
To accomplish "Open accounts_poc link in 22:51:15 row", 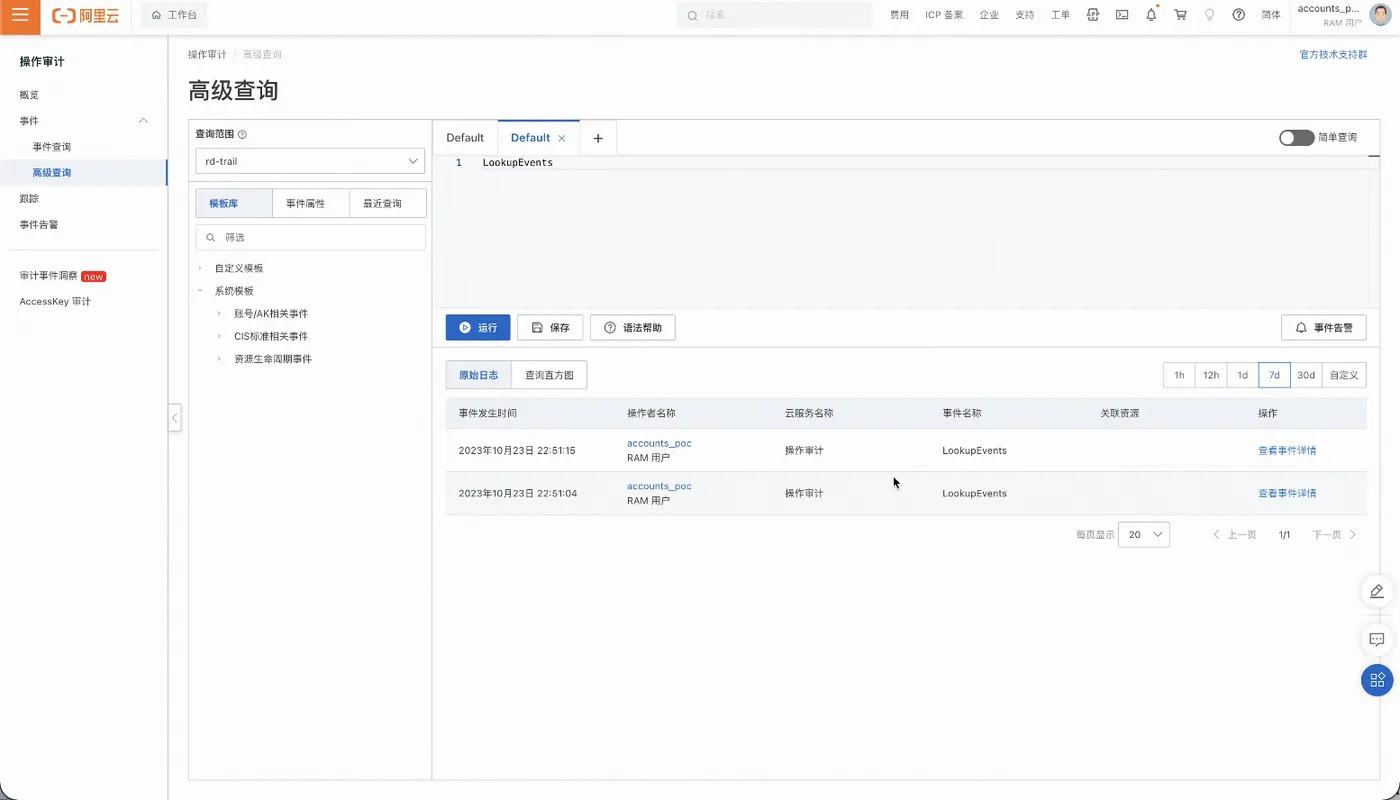I will coord(659,443).
